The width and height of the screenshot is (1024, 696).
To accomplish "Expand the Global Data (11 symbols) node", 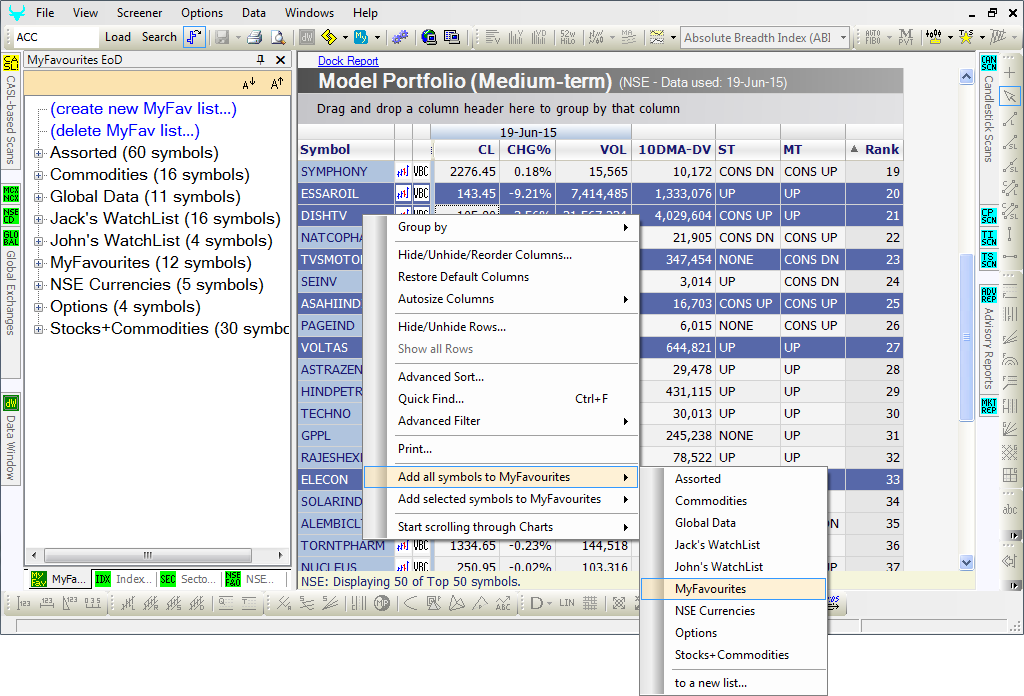I will click(39, 197).
